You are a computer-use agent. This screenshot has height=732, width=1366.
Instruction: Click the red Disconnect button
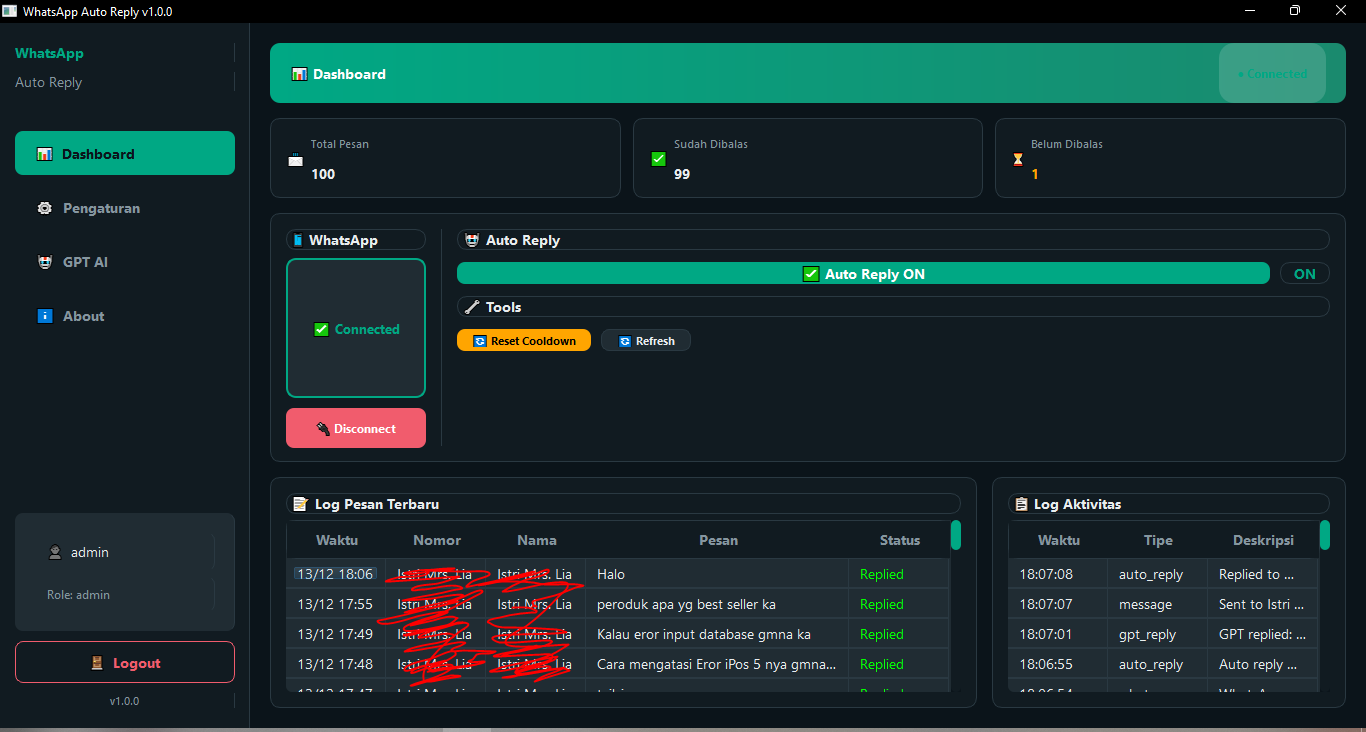pyautogui.click(x=356, y=428)
